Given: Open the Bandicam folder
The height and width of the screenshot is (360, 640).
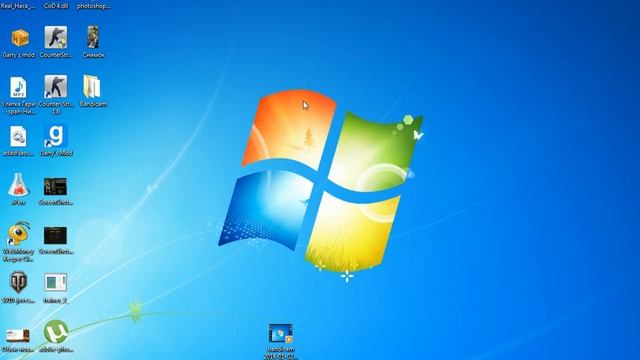Looking at the screenshot, I should (x=92, y=87).
